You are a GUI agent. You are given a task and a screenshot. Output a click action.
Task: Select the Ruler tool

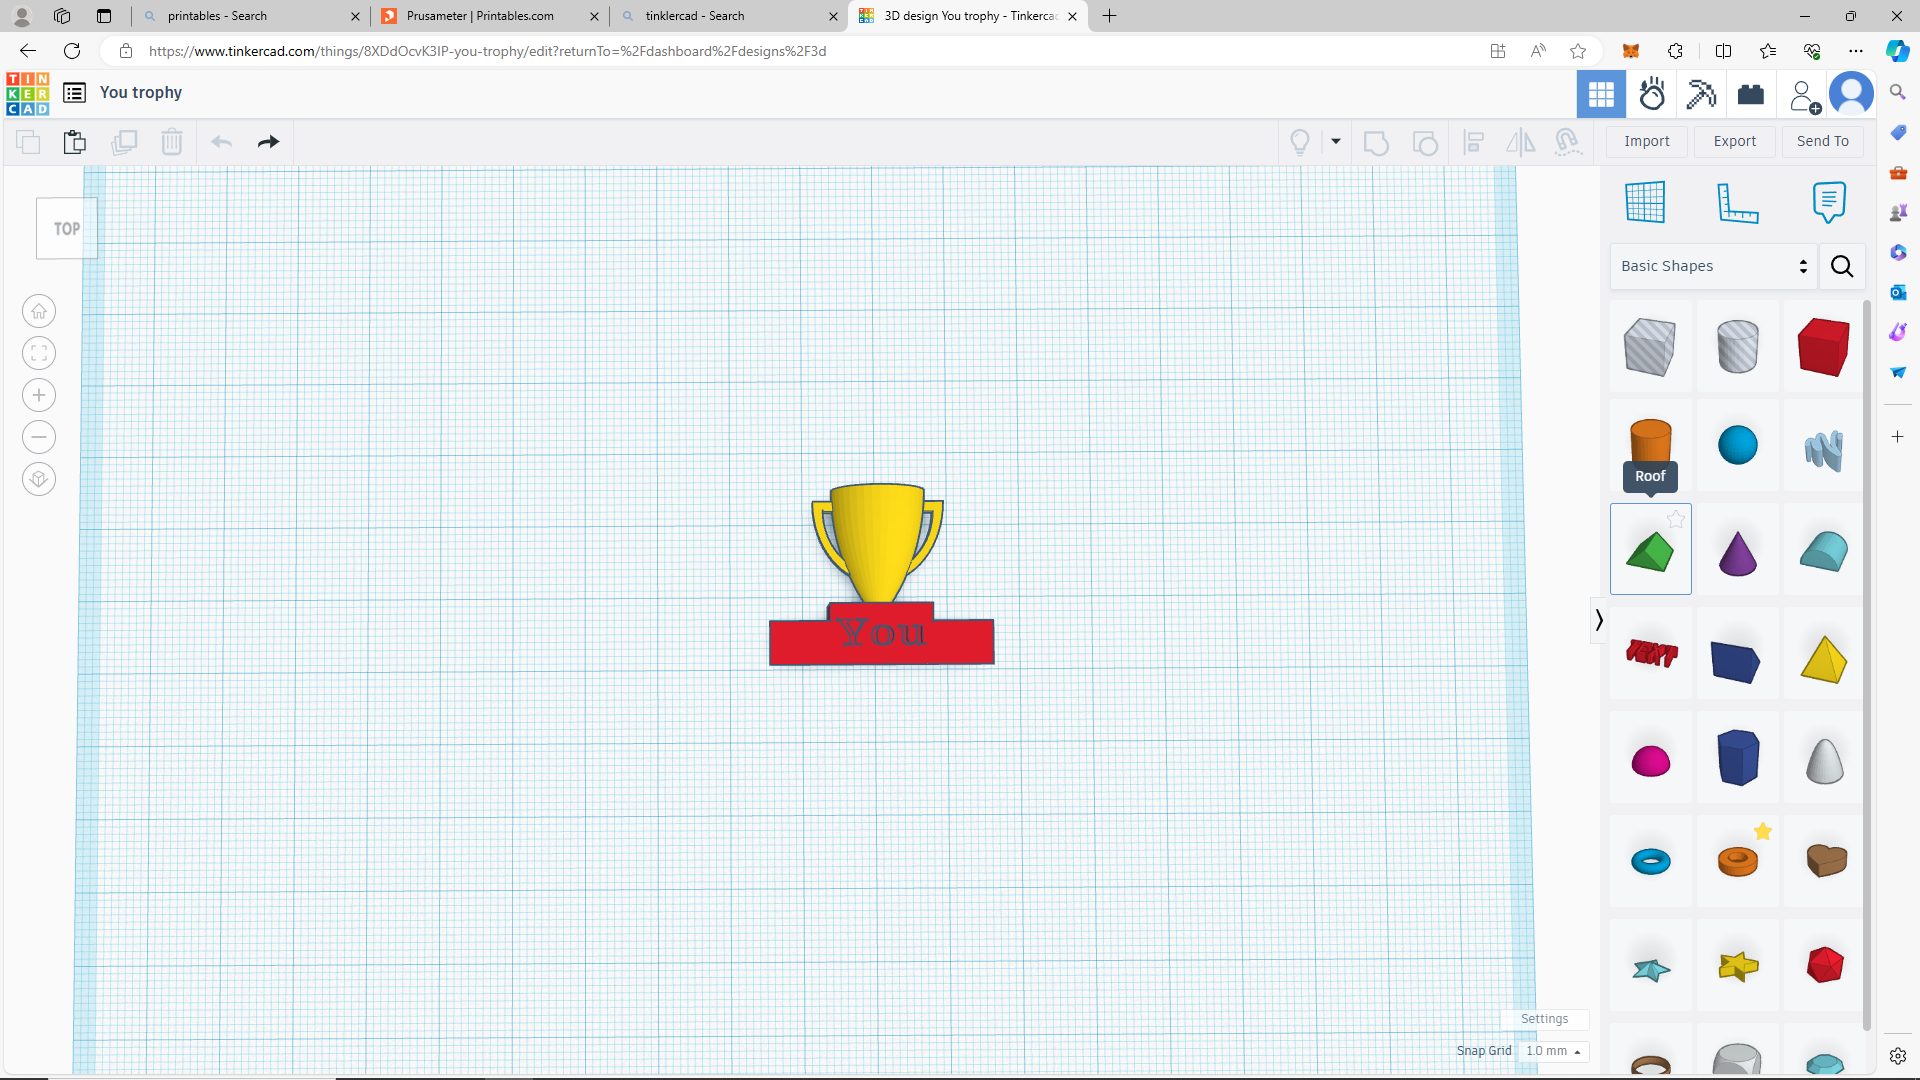coord(1737,203)
